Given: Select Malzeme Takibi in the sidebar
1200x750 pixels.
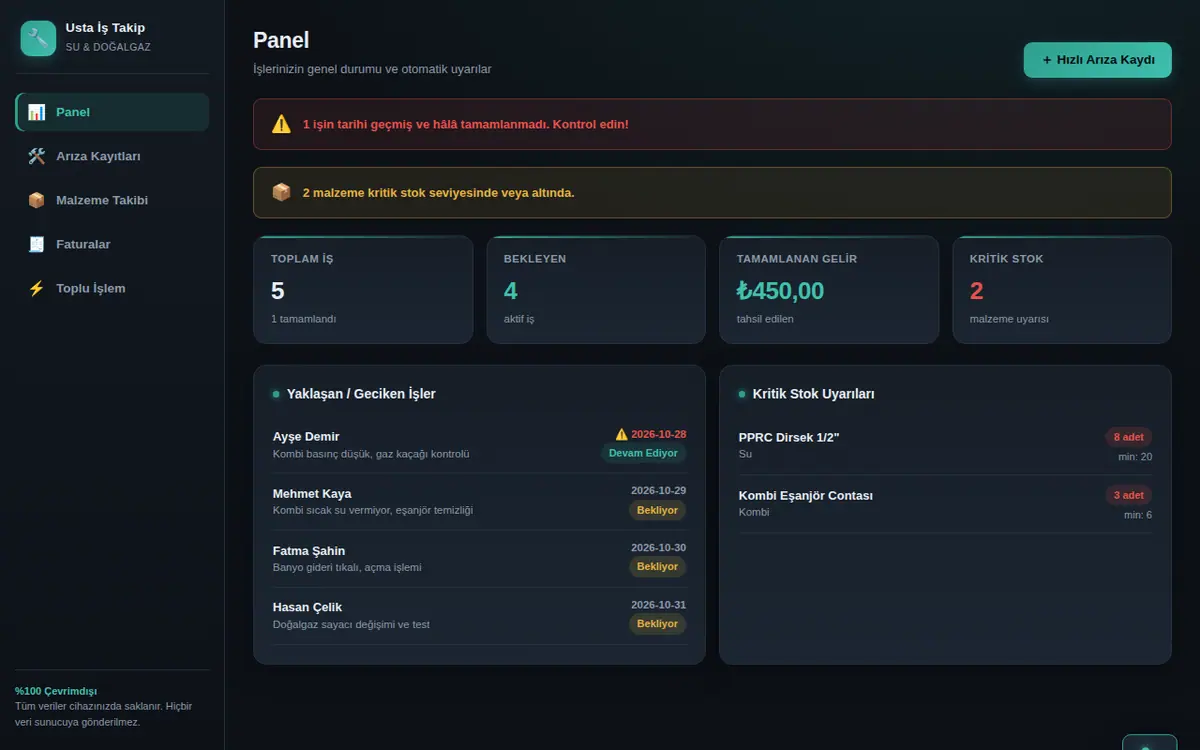Looking at the screenshot, I should click(112, 200).
